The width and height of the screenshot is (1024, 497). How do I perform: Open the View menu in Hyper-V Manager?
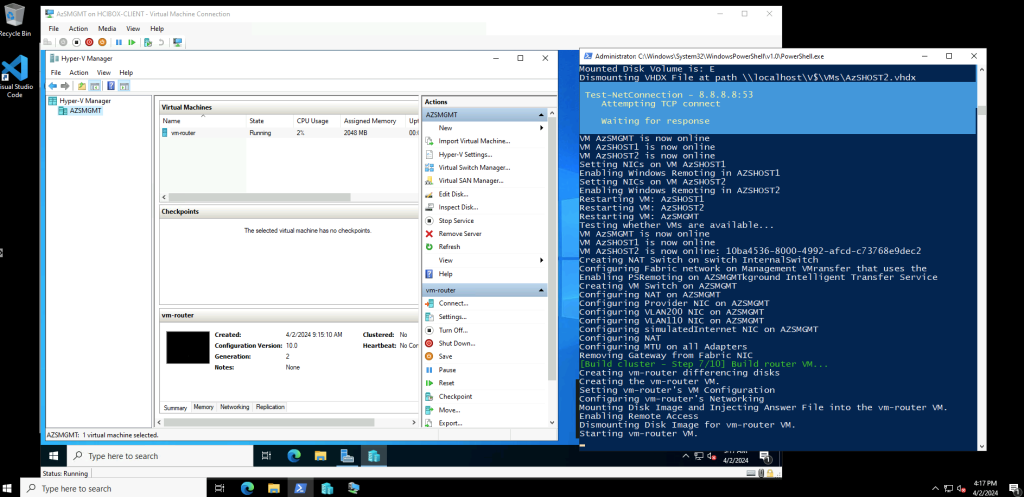pos(104,72)
